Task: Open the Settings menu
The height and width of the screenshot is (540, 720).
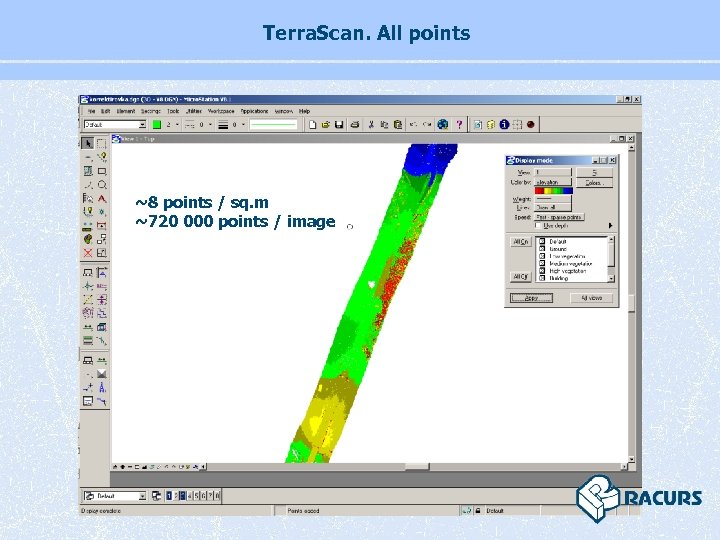Action: (x=151, y=111)
